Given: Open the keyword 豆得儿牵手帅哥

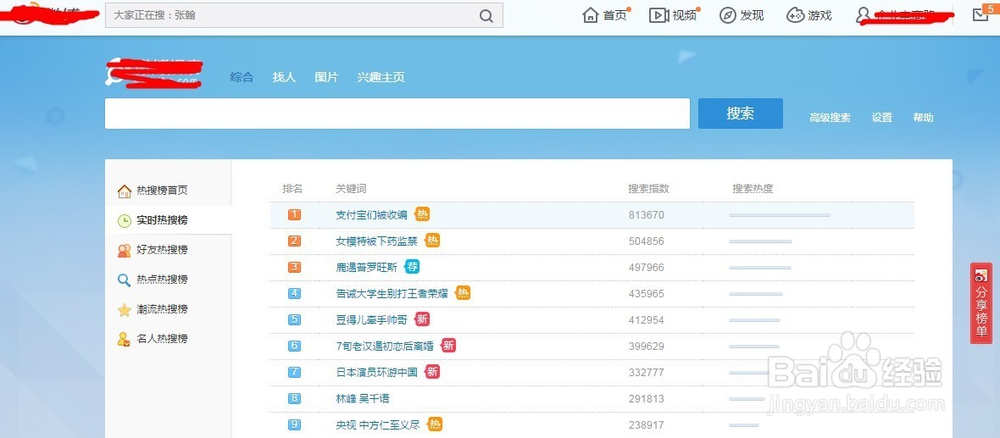Looking at the screenshot, I should [x=371, y=320].
